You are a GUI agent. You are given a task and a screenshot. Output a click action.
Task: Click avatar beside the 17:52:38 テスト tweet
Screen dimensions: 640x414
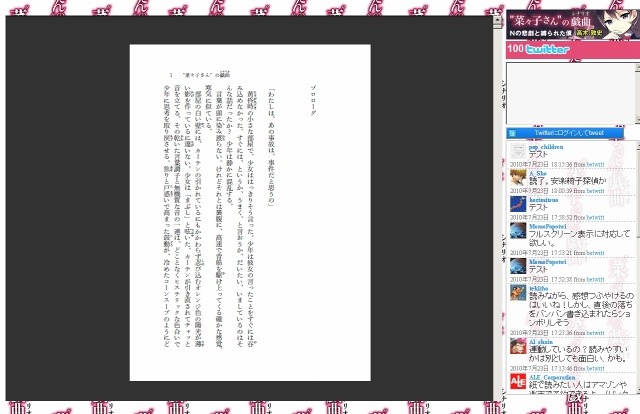518,266
